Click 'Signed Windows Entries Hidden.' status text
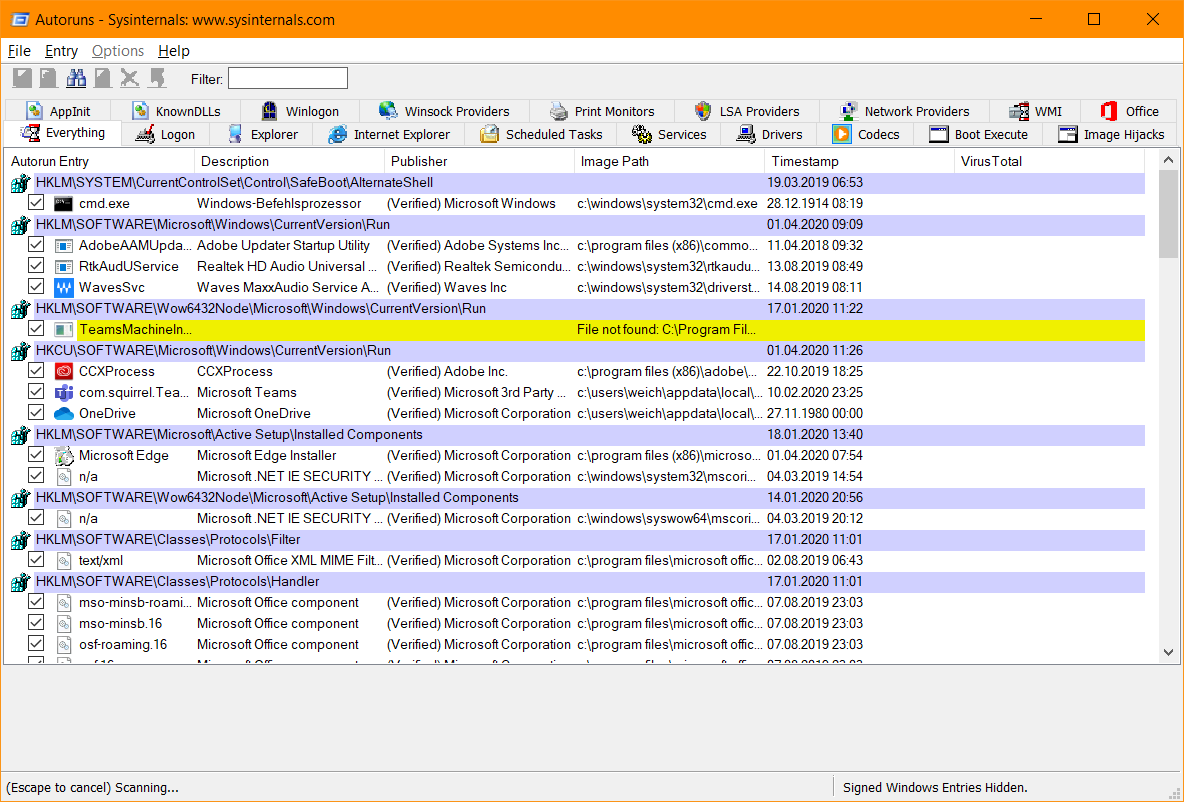Screen dimensions: 1184x802 tap(935, 788)
